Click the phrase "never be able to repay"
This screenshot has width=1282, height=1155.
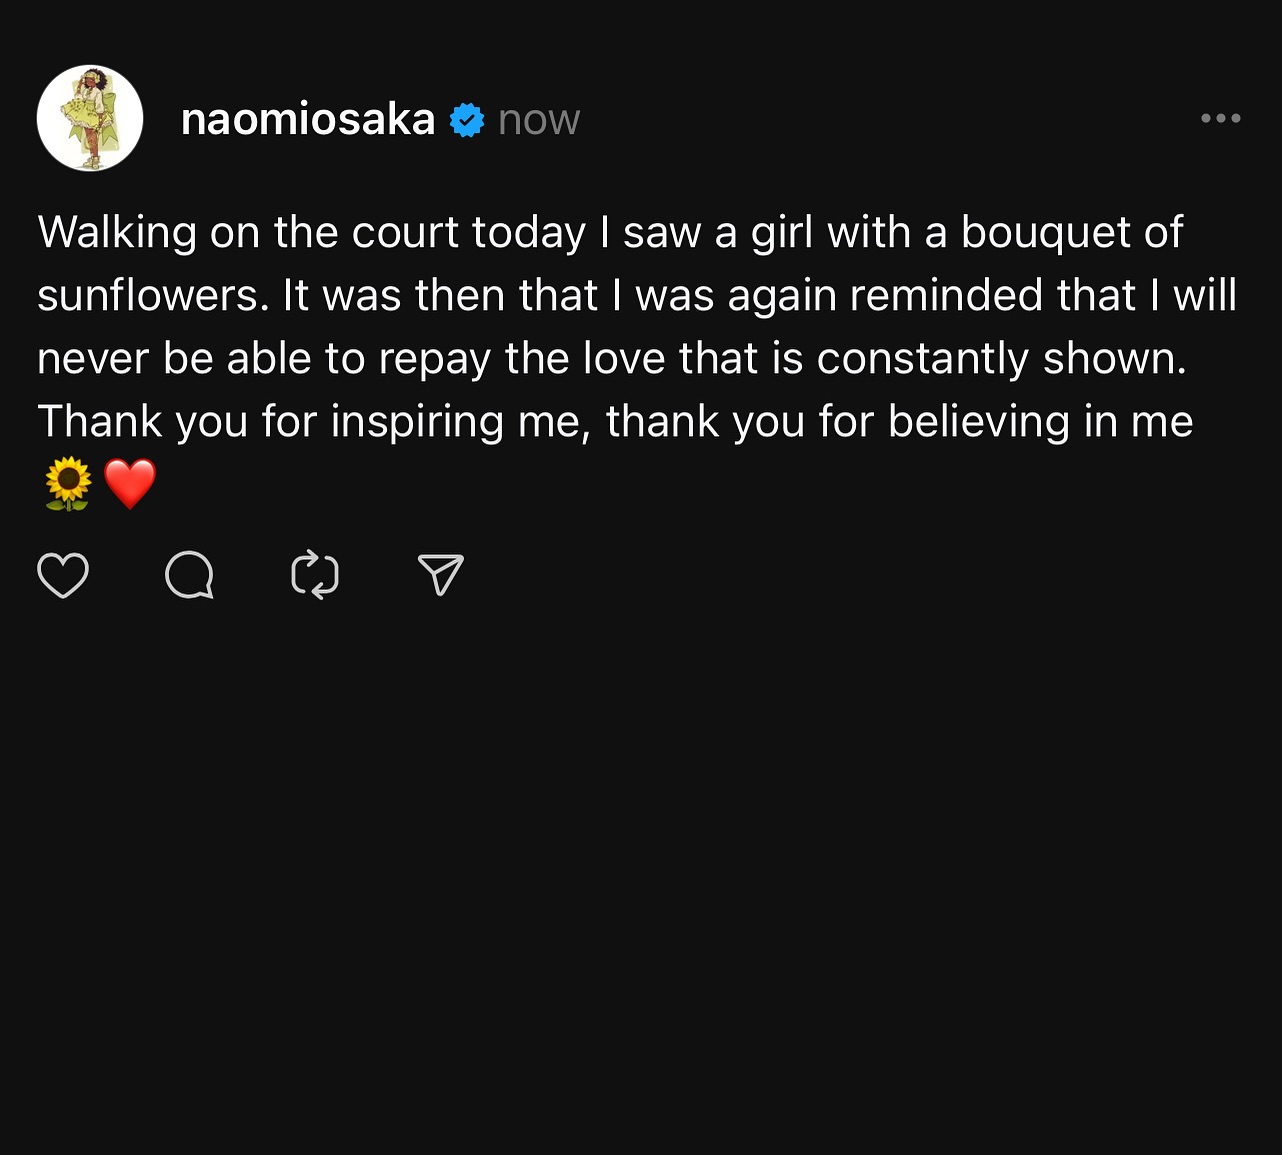click(263, 359)
